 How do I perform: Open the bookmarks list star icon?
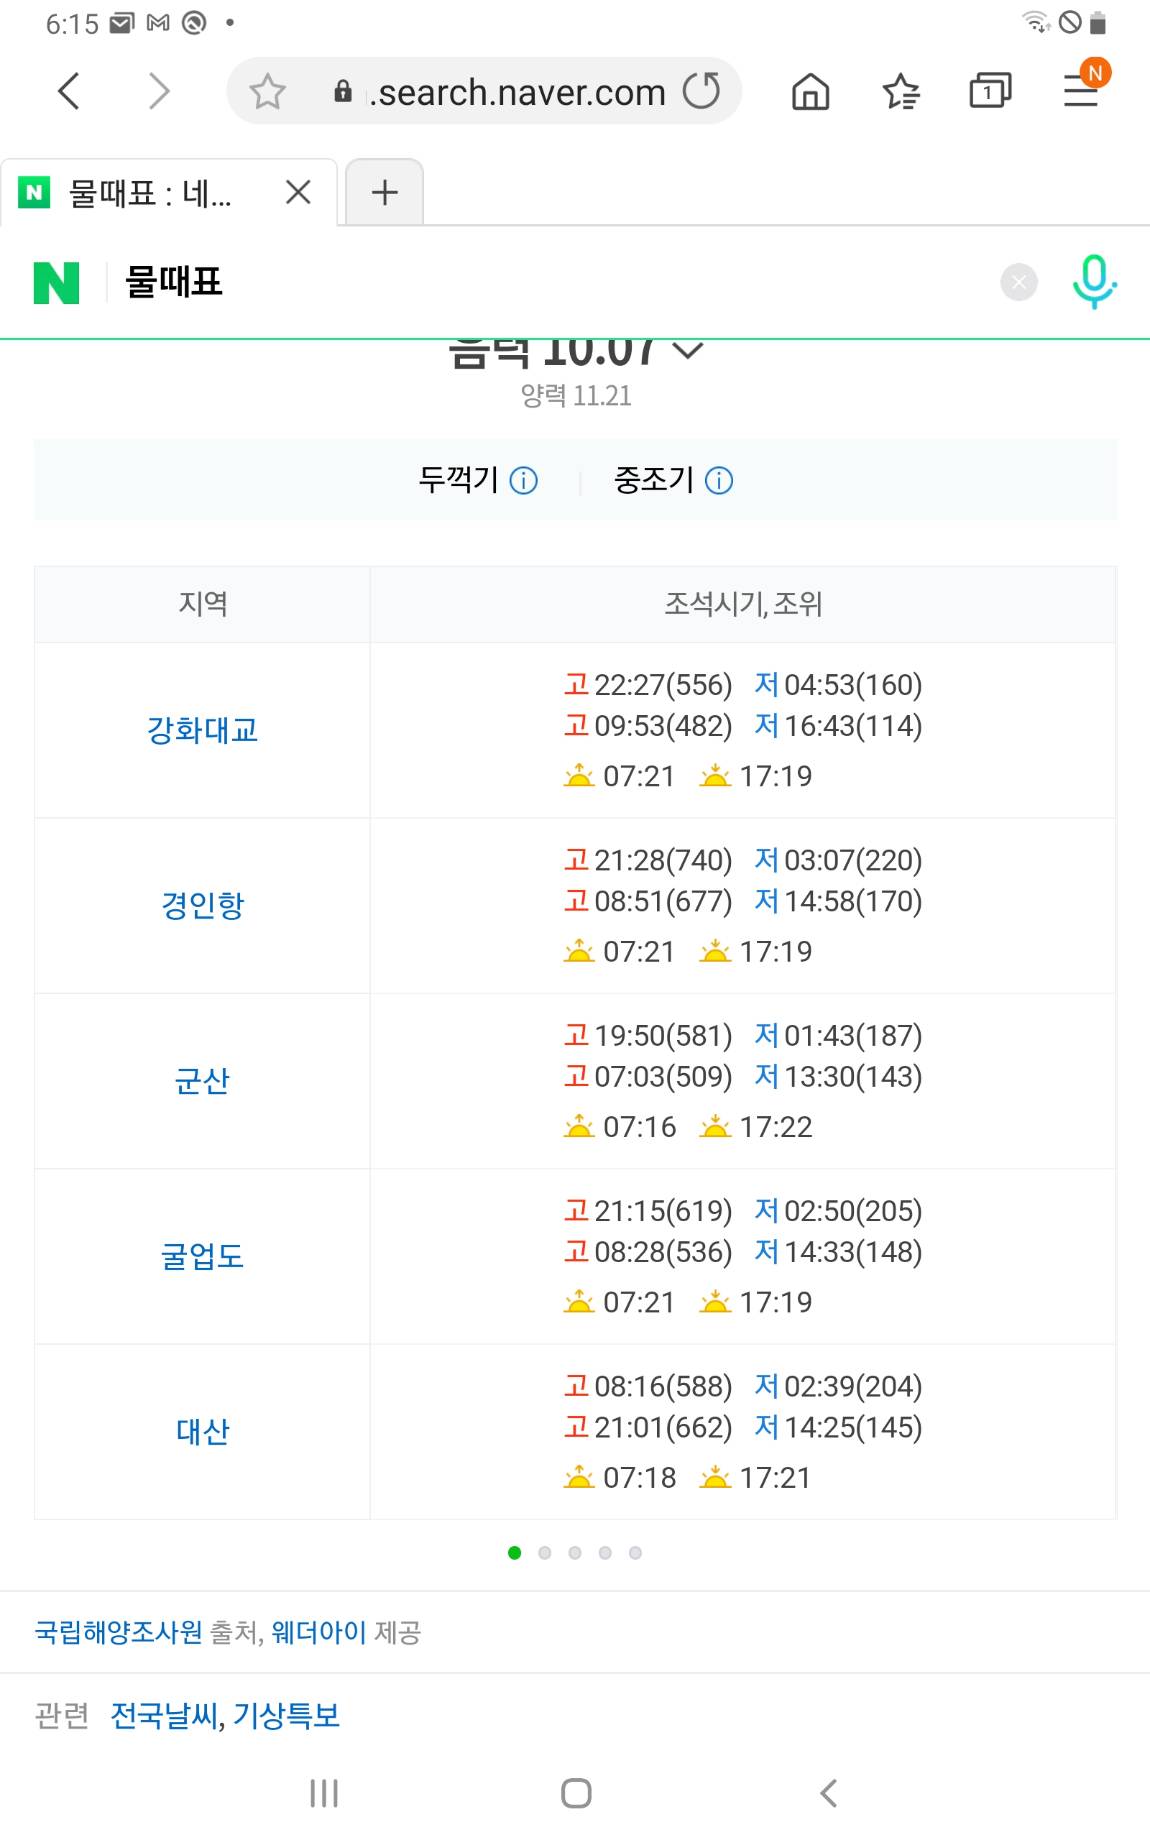[x=901, y=92]
